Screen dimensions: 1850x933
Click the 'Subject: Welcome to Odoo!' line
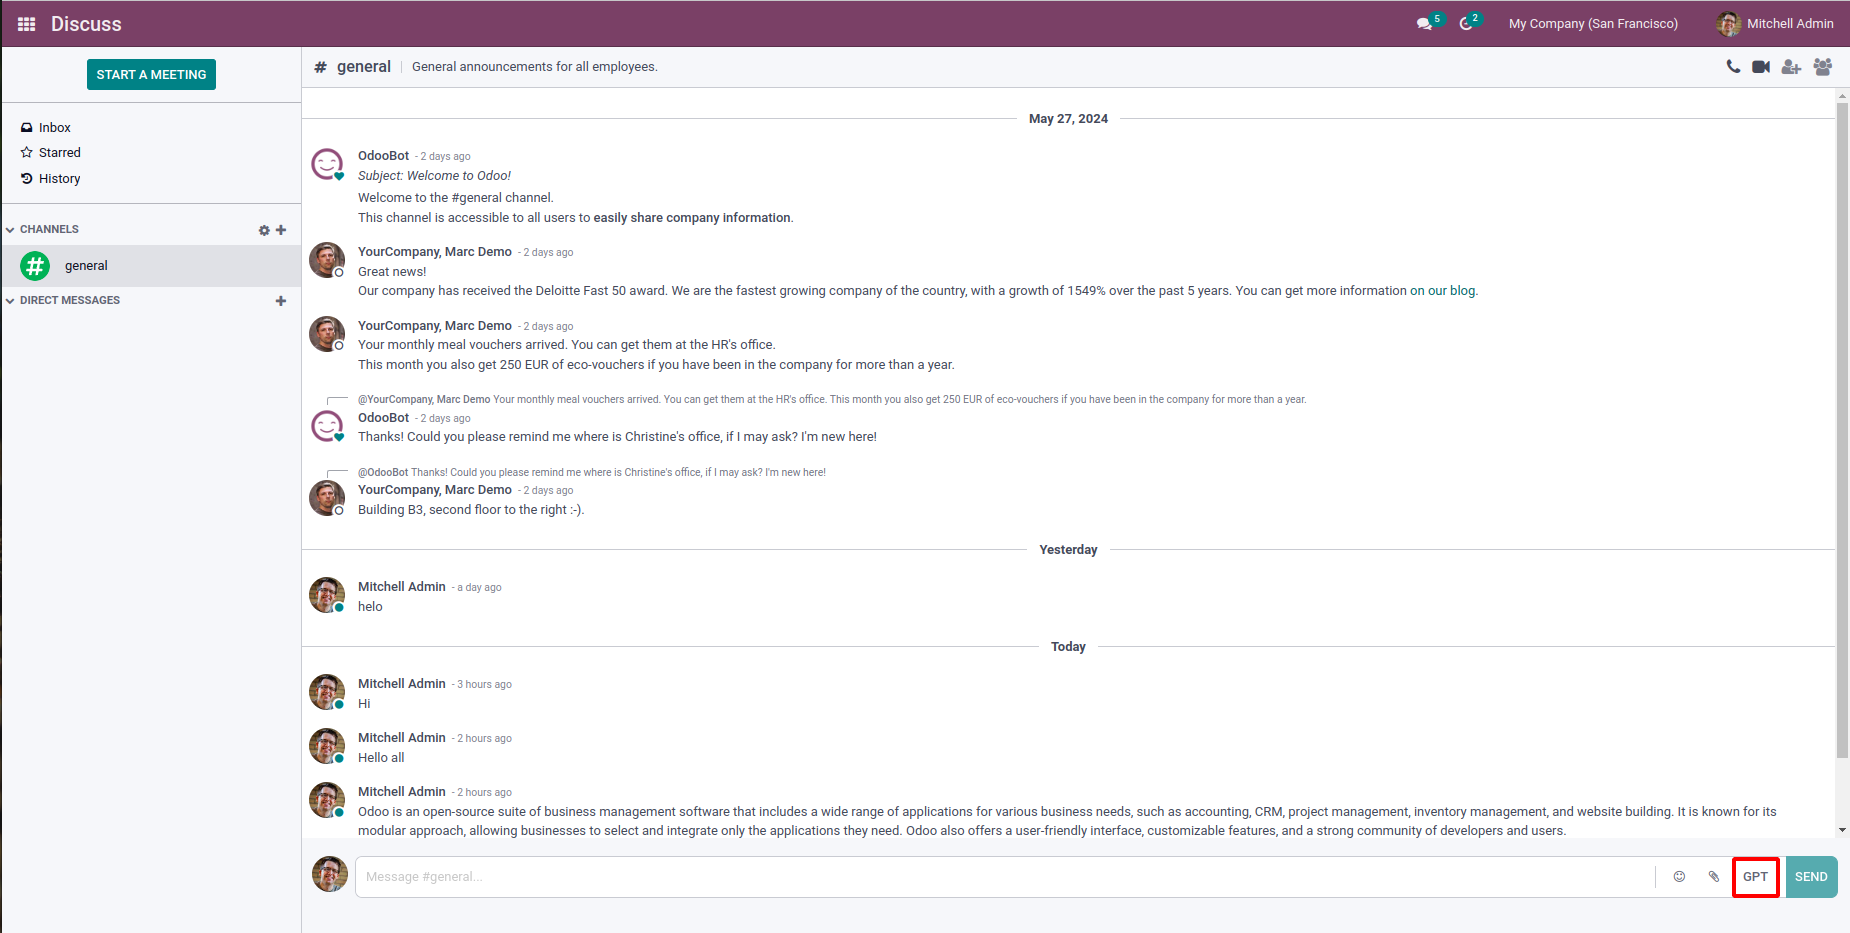coord(434,176)
